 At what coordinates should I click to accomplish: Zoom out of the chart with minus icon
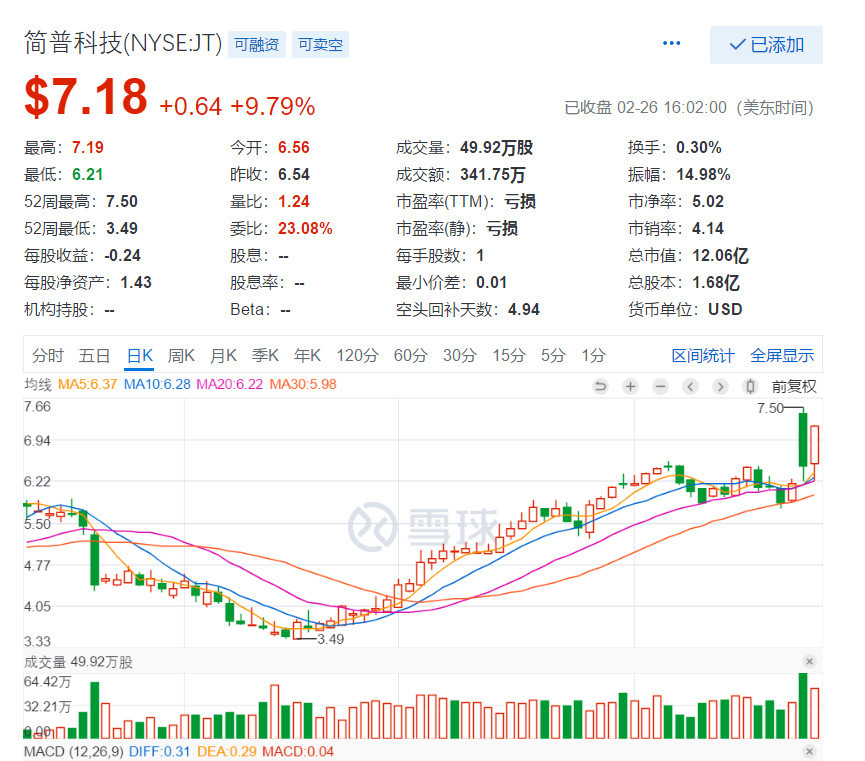click(660, 385)
